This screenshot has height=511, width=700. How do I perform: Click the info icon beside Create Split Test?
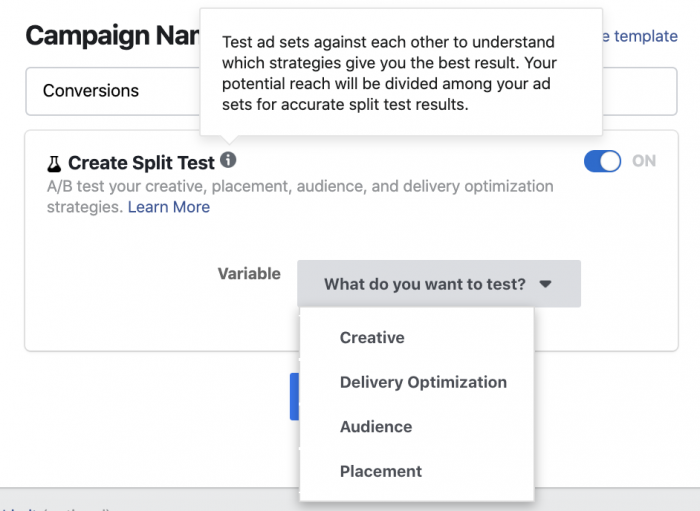point(228,160)
